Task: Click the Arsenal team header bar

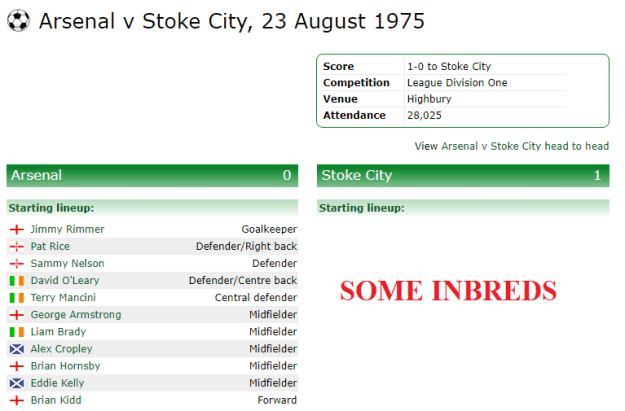Action: point(152,175)
